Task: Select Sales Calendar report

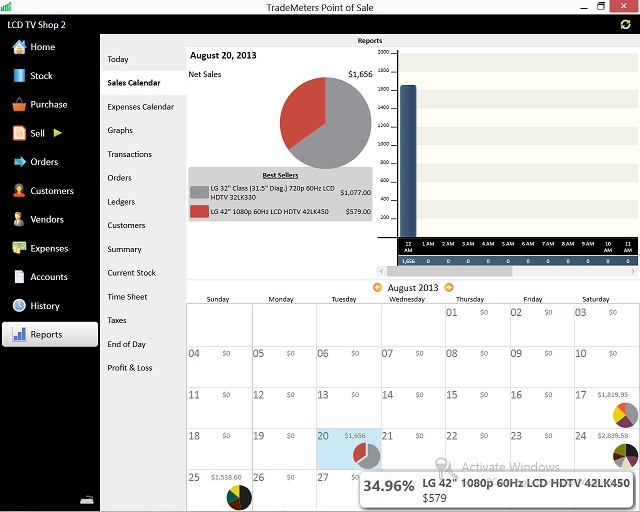Action: 143,83
